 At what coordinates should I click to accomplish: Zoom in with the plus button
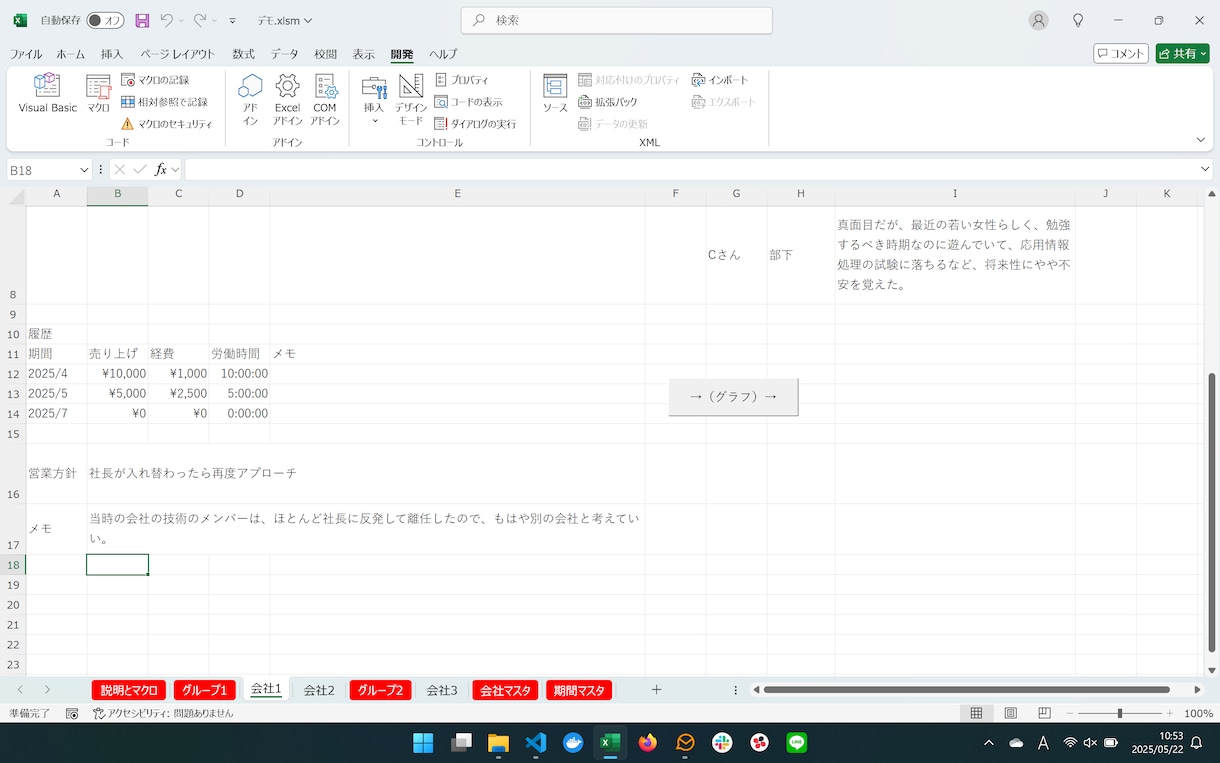(x=1168, y=713)
